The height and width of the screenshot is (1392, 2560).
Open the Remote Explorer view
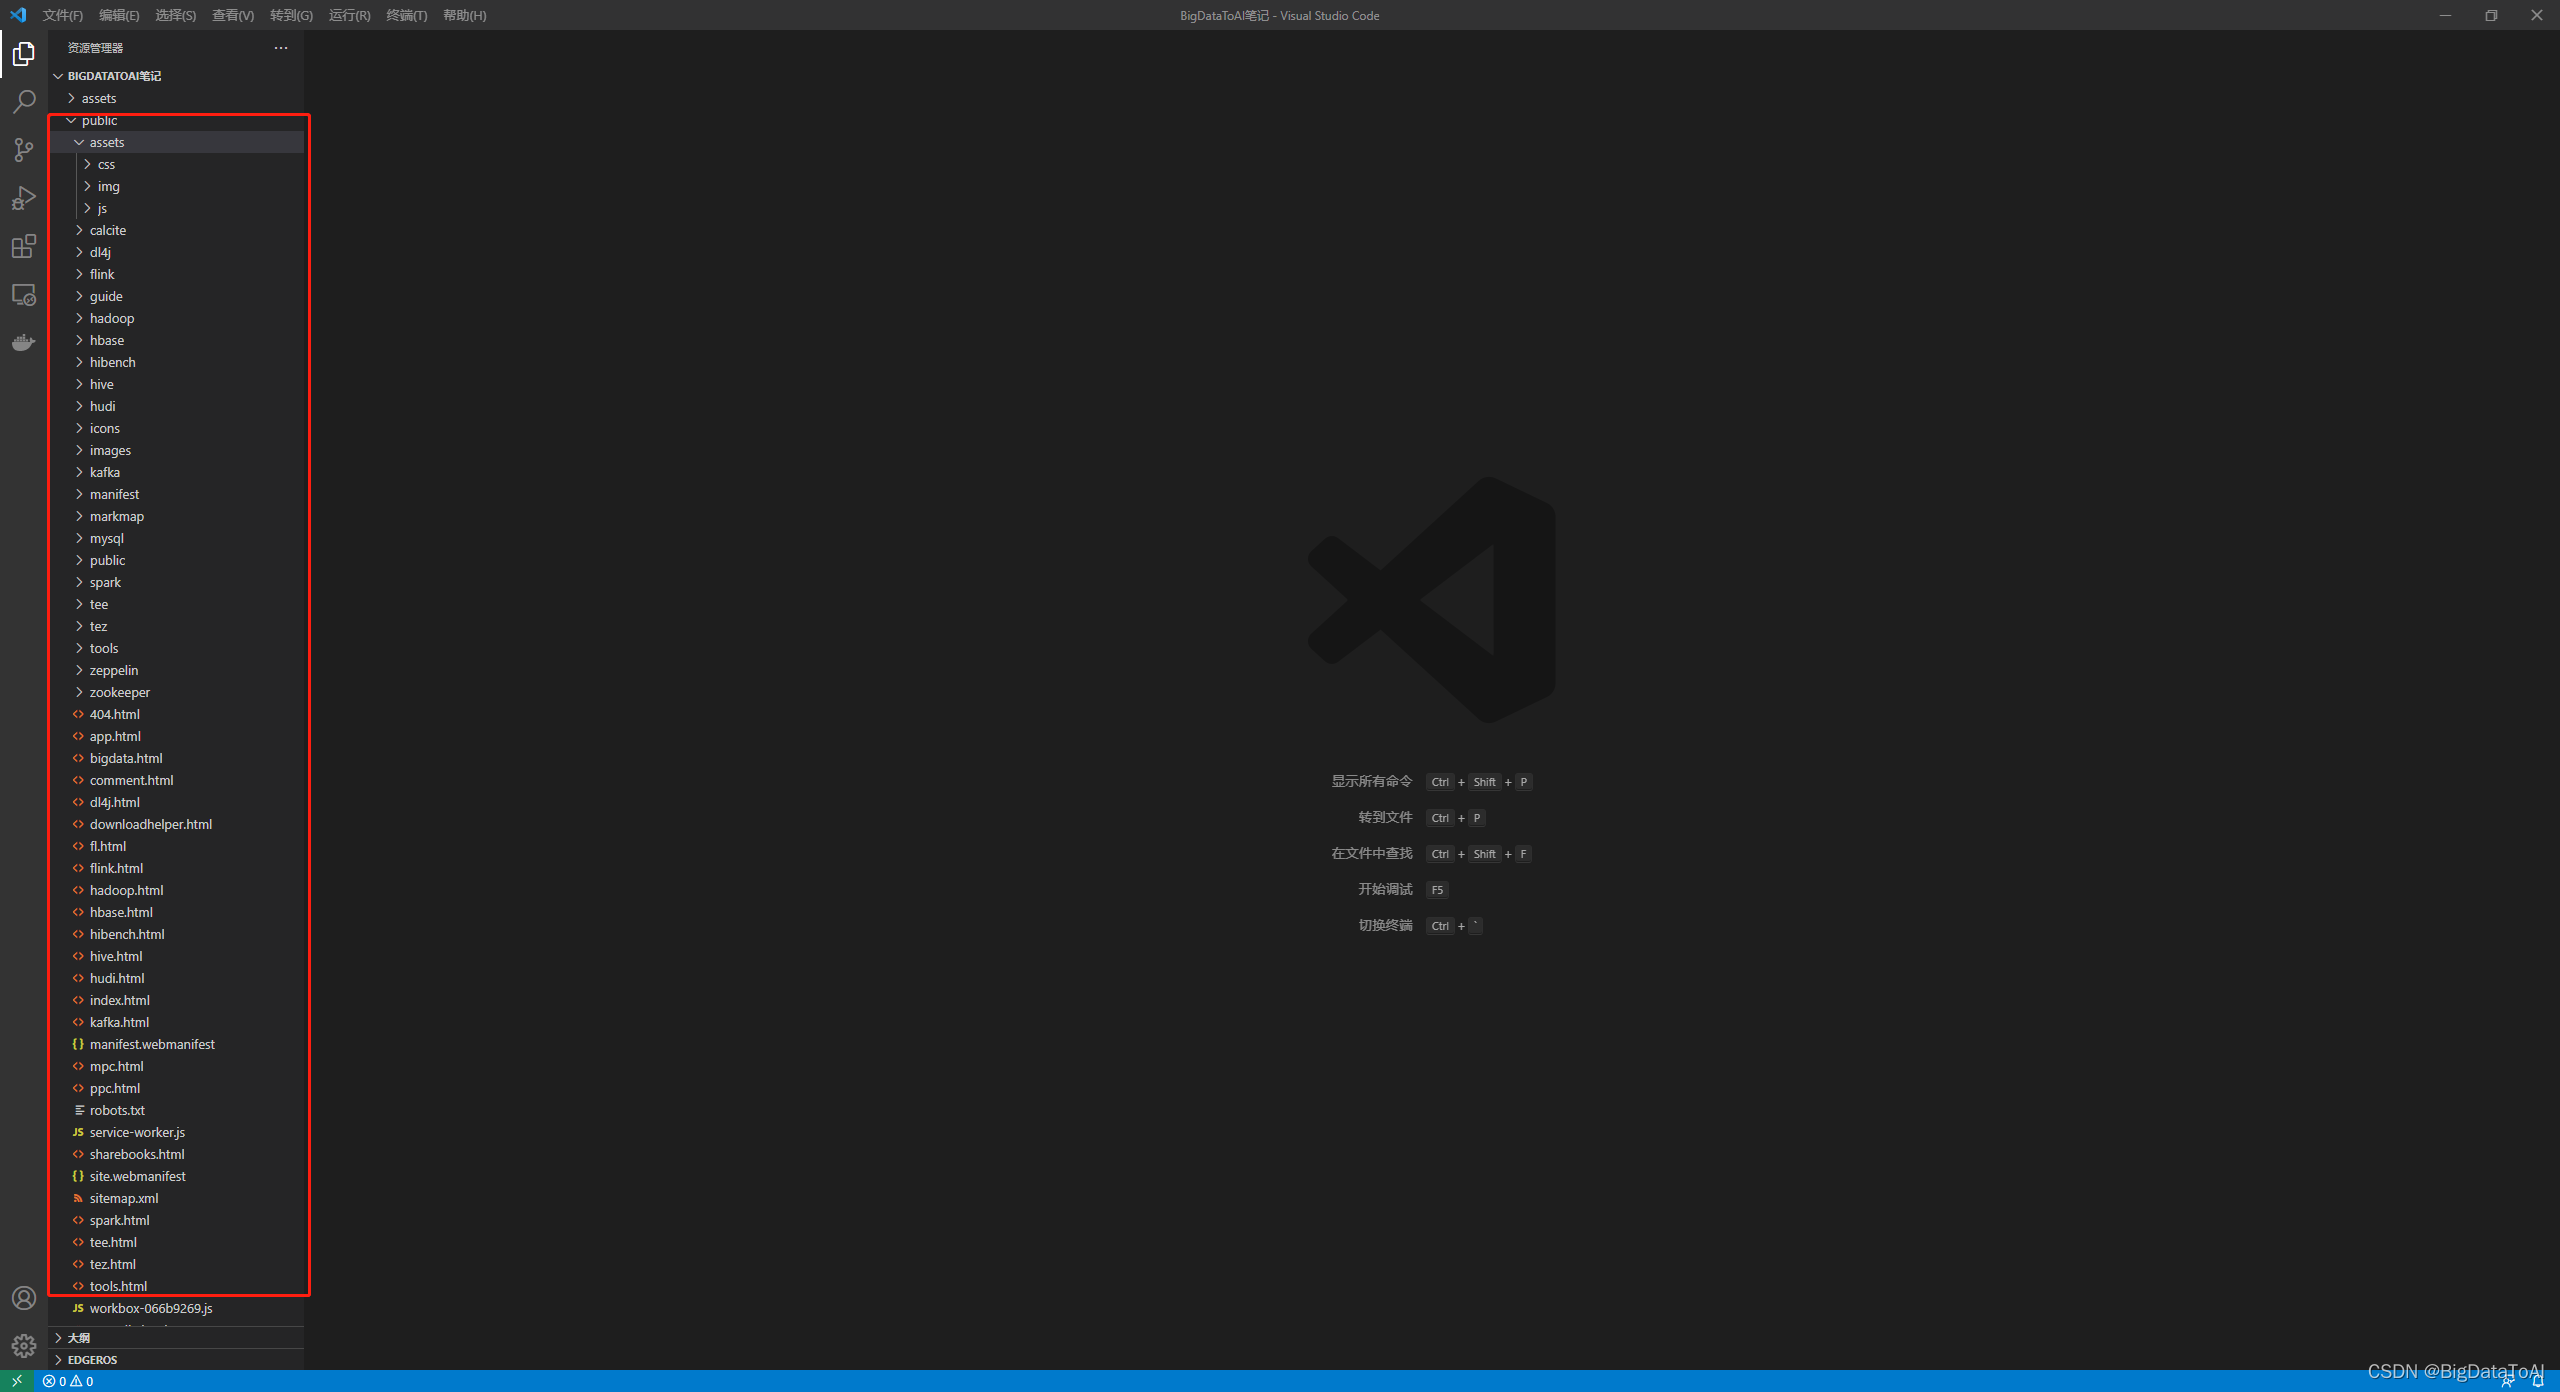24,295
